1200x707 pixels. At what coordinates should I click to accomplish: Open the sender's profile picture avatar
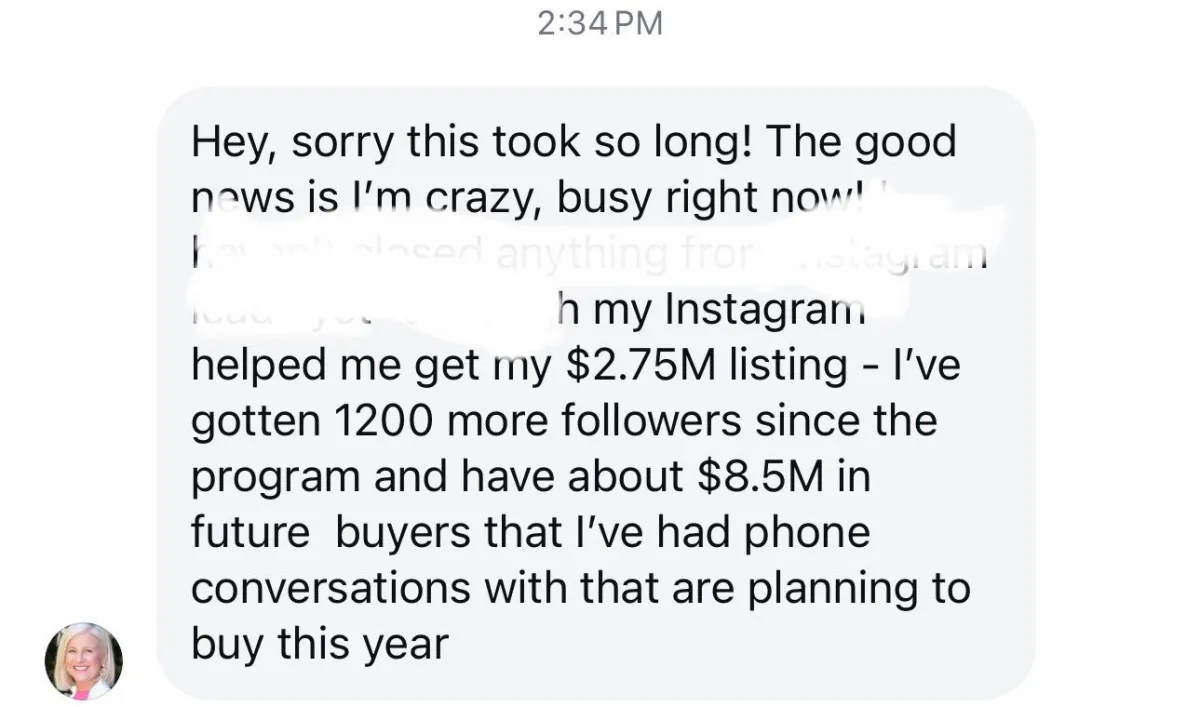84,661
